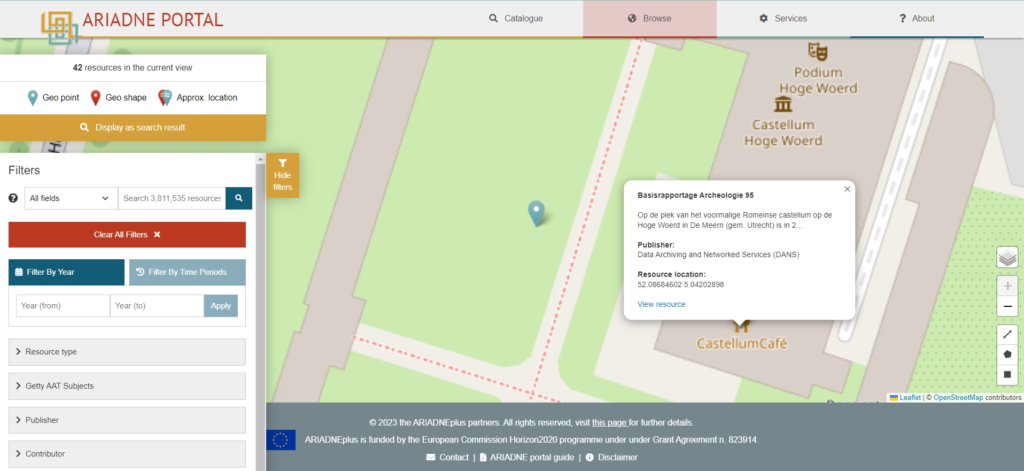Select the draw rectangle tool

click(x=1007, y=375)
